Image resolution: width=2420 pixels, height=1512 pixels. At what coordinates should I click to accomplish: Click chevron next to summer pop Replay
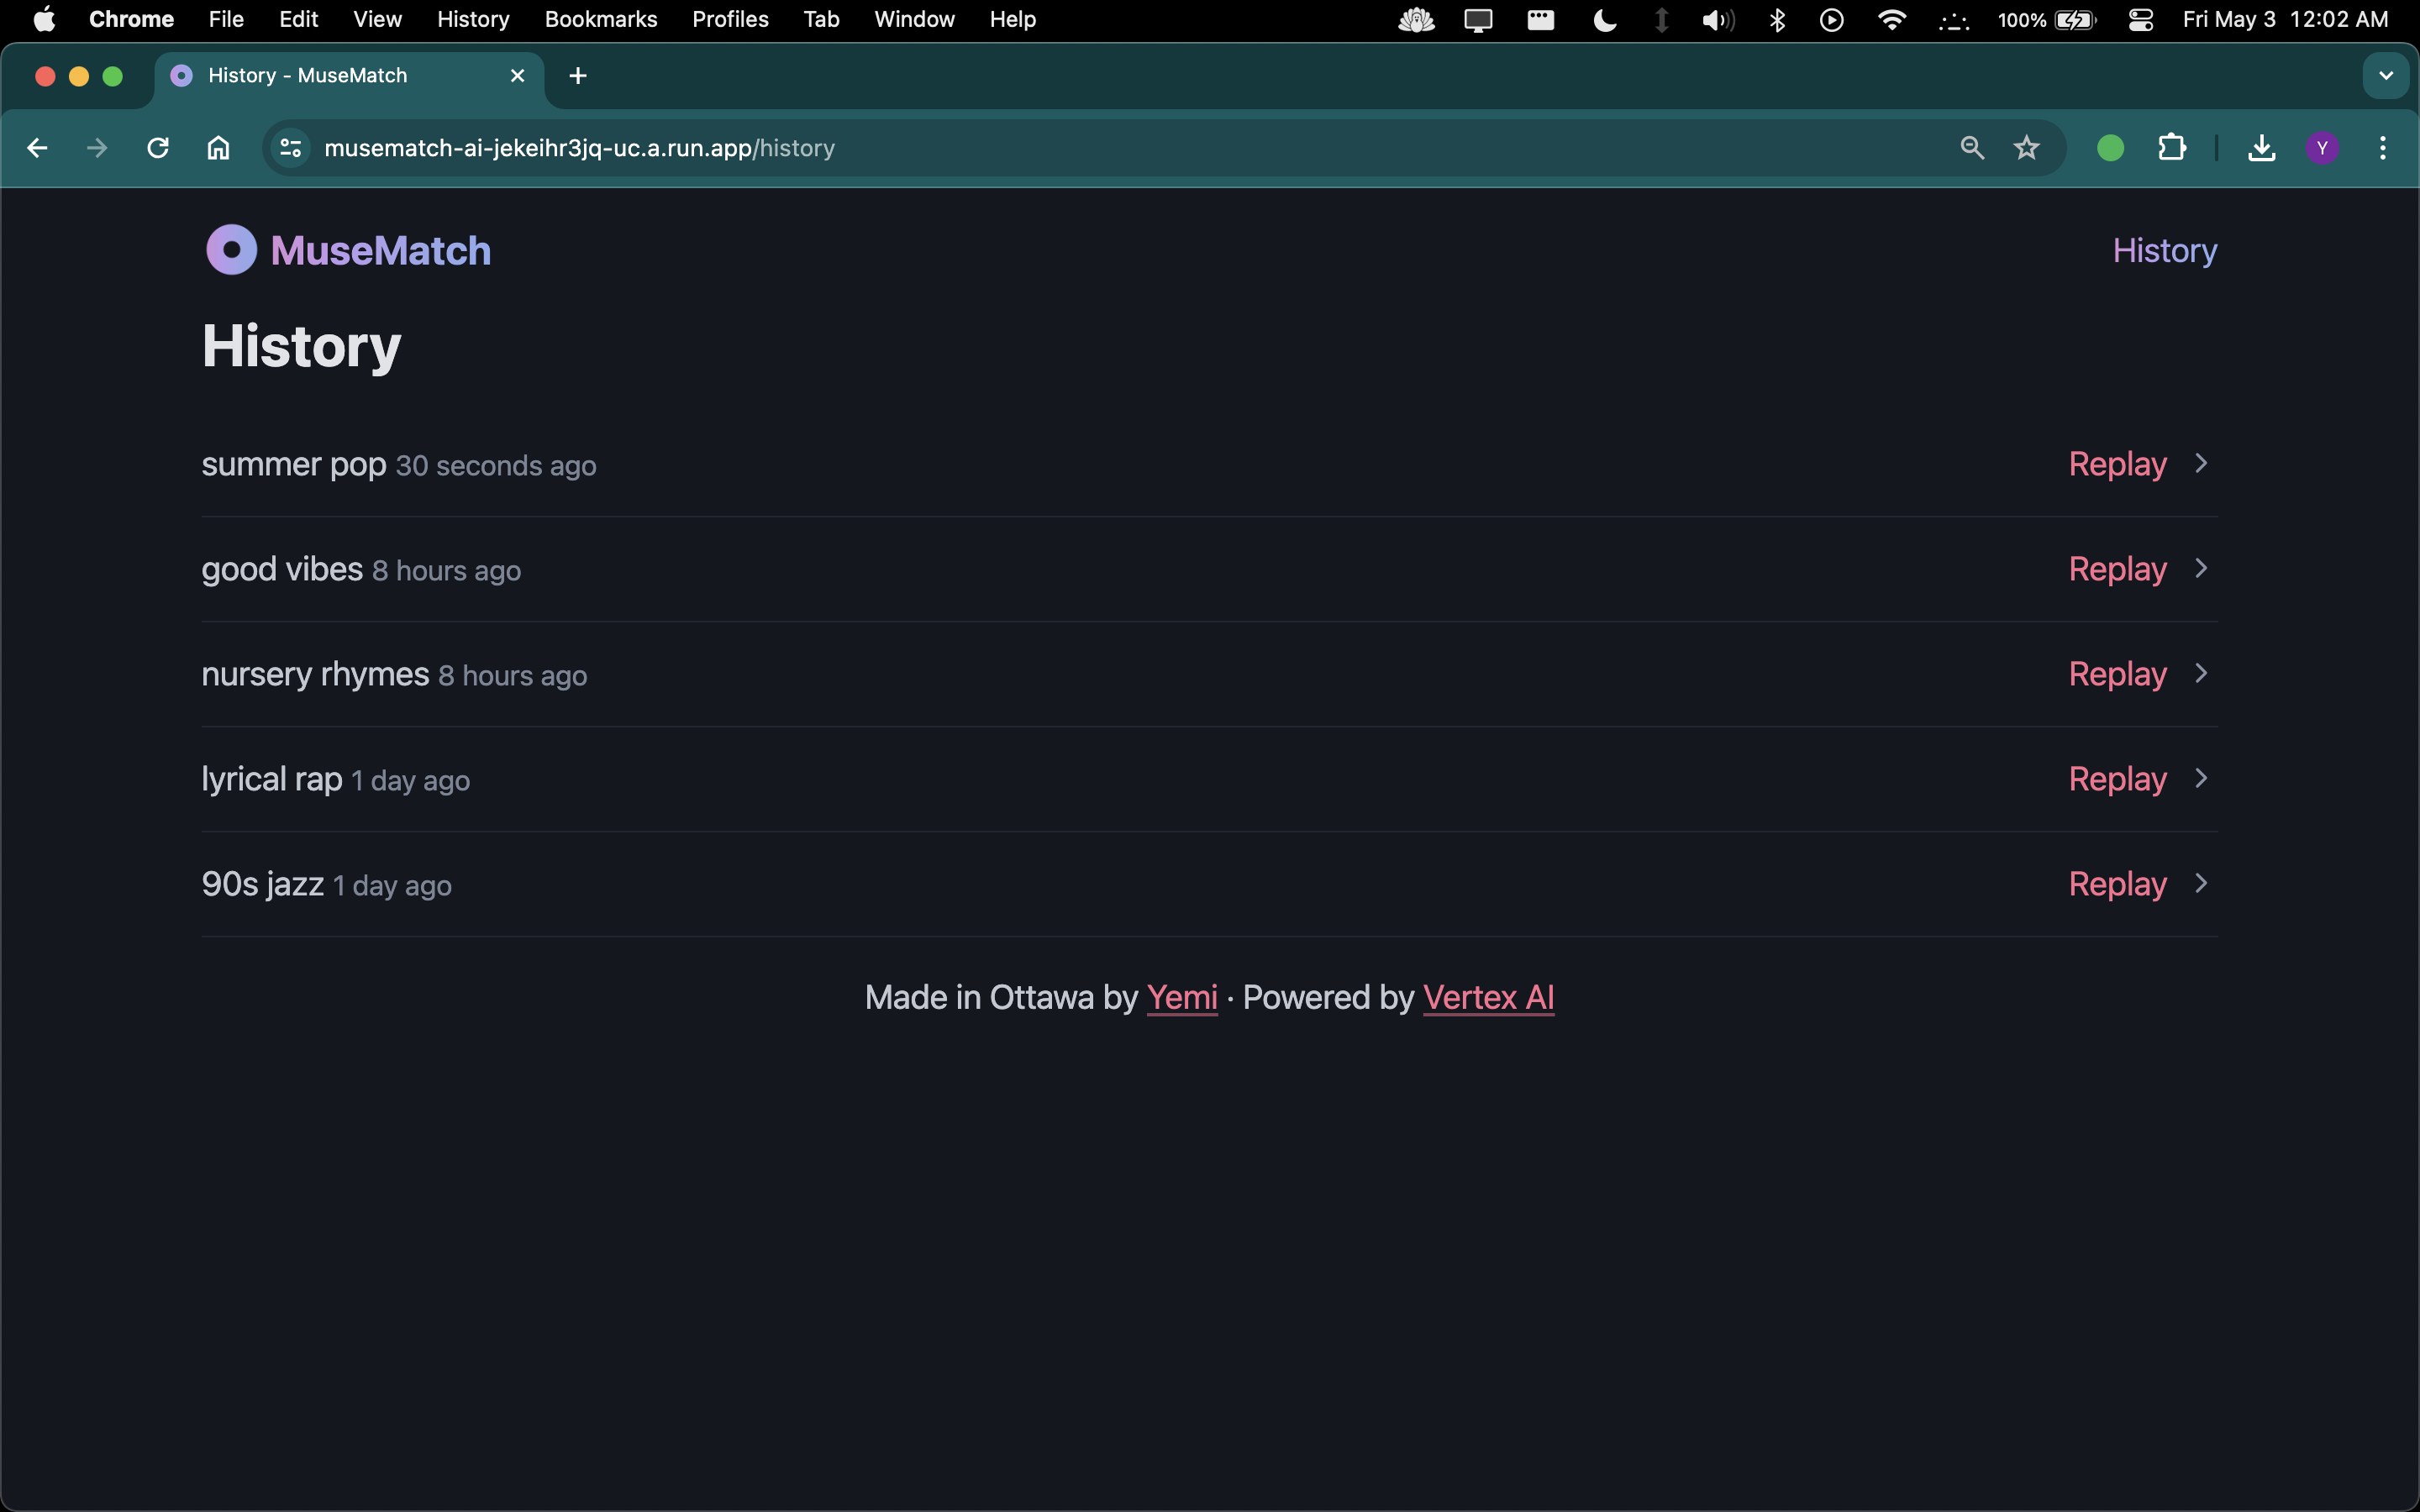pos(2201,464)
